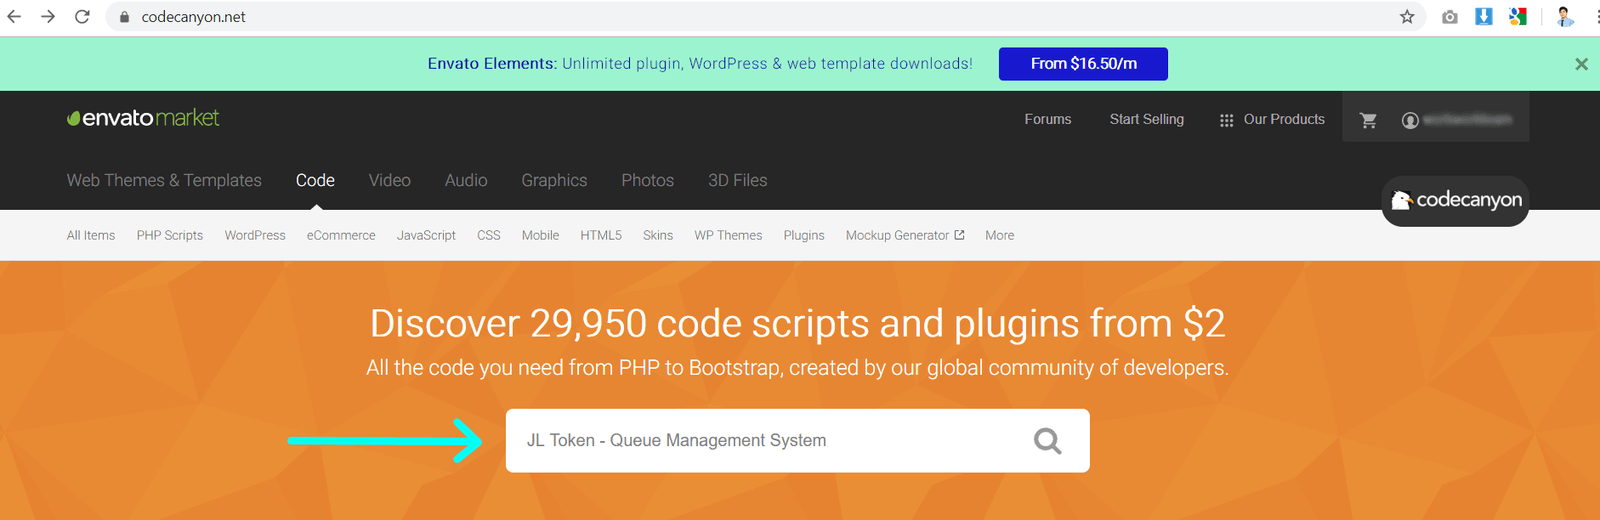This screenshot has height=520, width=1600.
Task: Open browser profile avatar icon
Action: click(1565, 16)
